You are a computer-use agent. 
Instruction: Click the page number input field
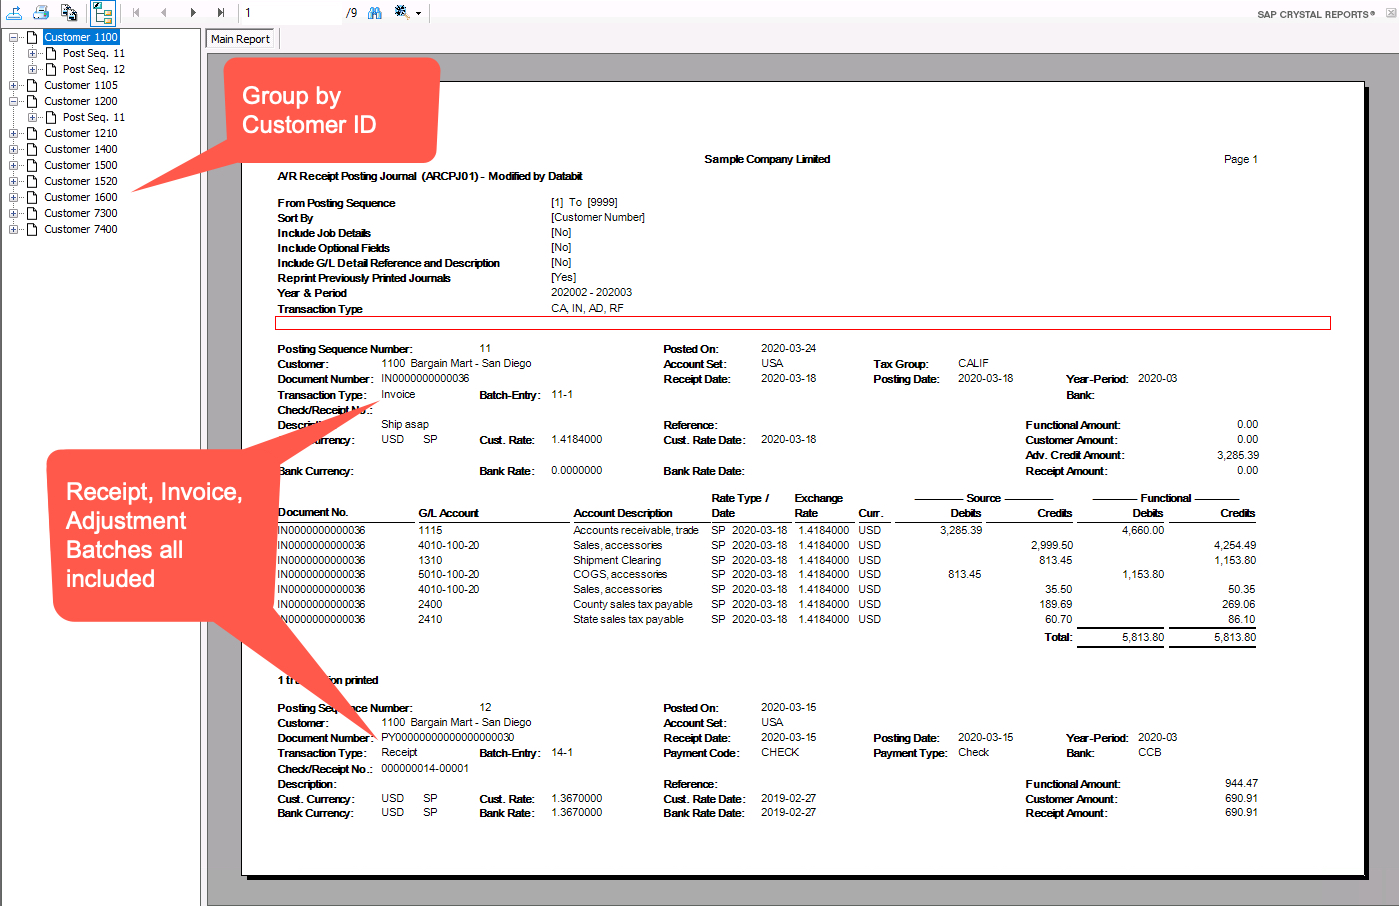290,13
